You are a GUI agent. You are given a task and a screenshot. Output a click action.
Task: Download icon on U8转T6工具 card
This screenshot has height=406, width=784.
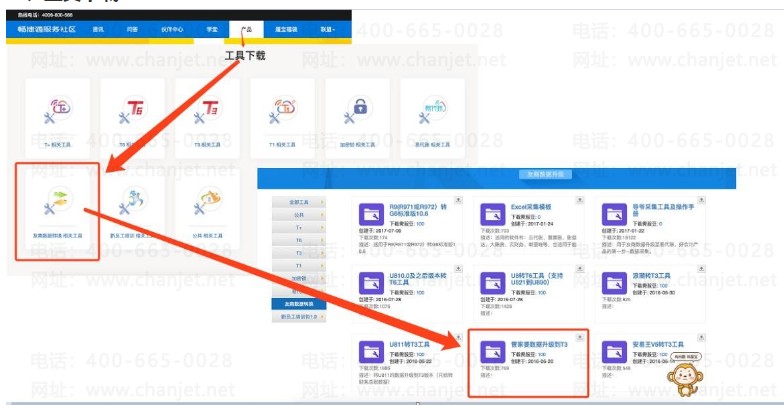point(579,268)
